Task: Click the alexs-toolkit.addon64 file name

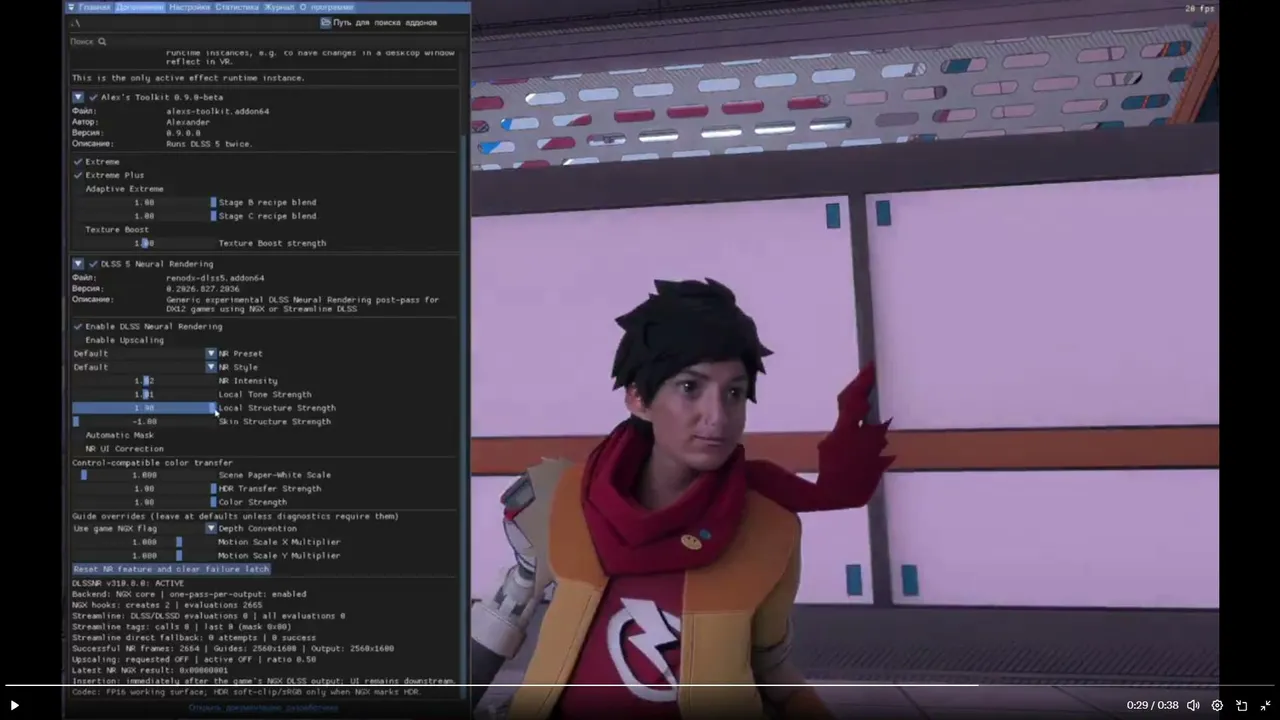Action: point(217,111)
